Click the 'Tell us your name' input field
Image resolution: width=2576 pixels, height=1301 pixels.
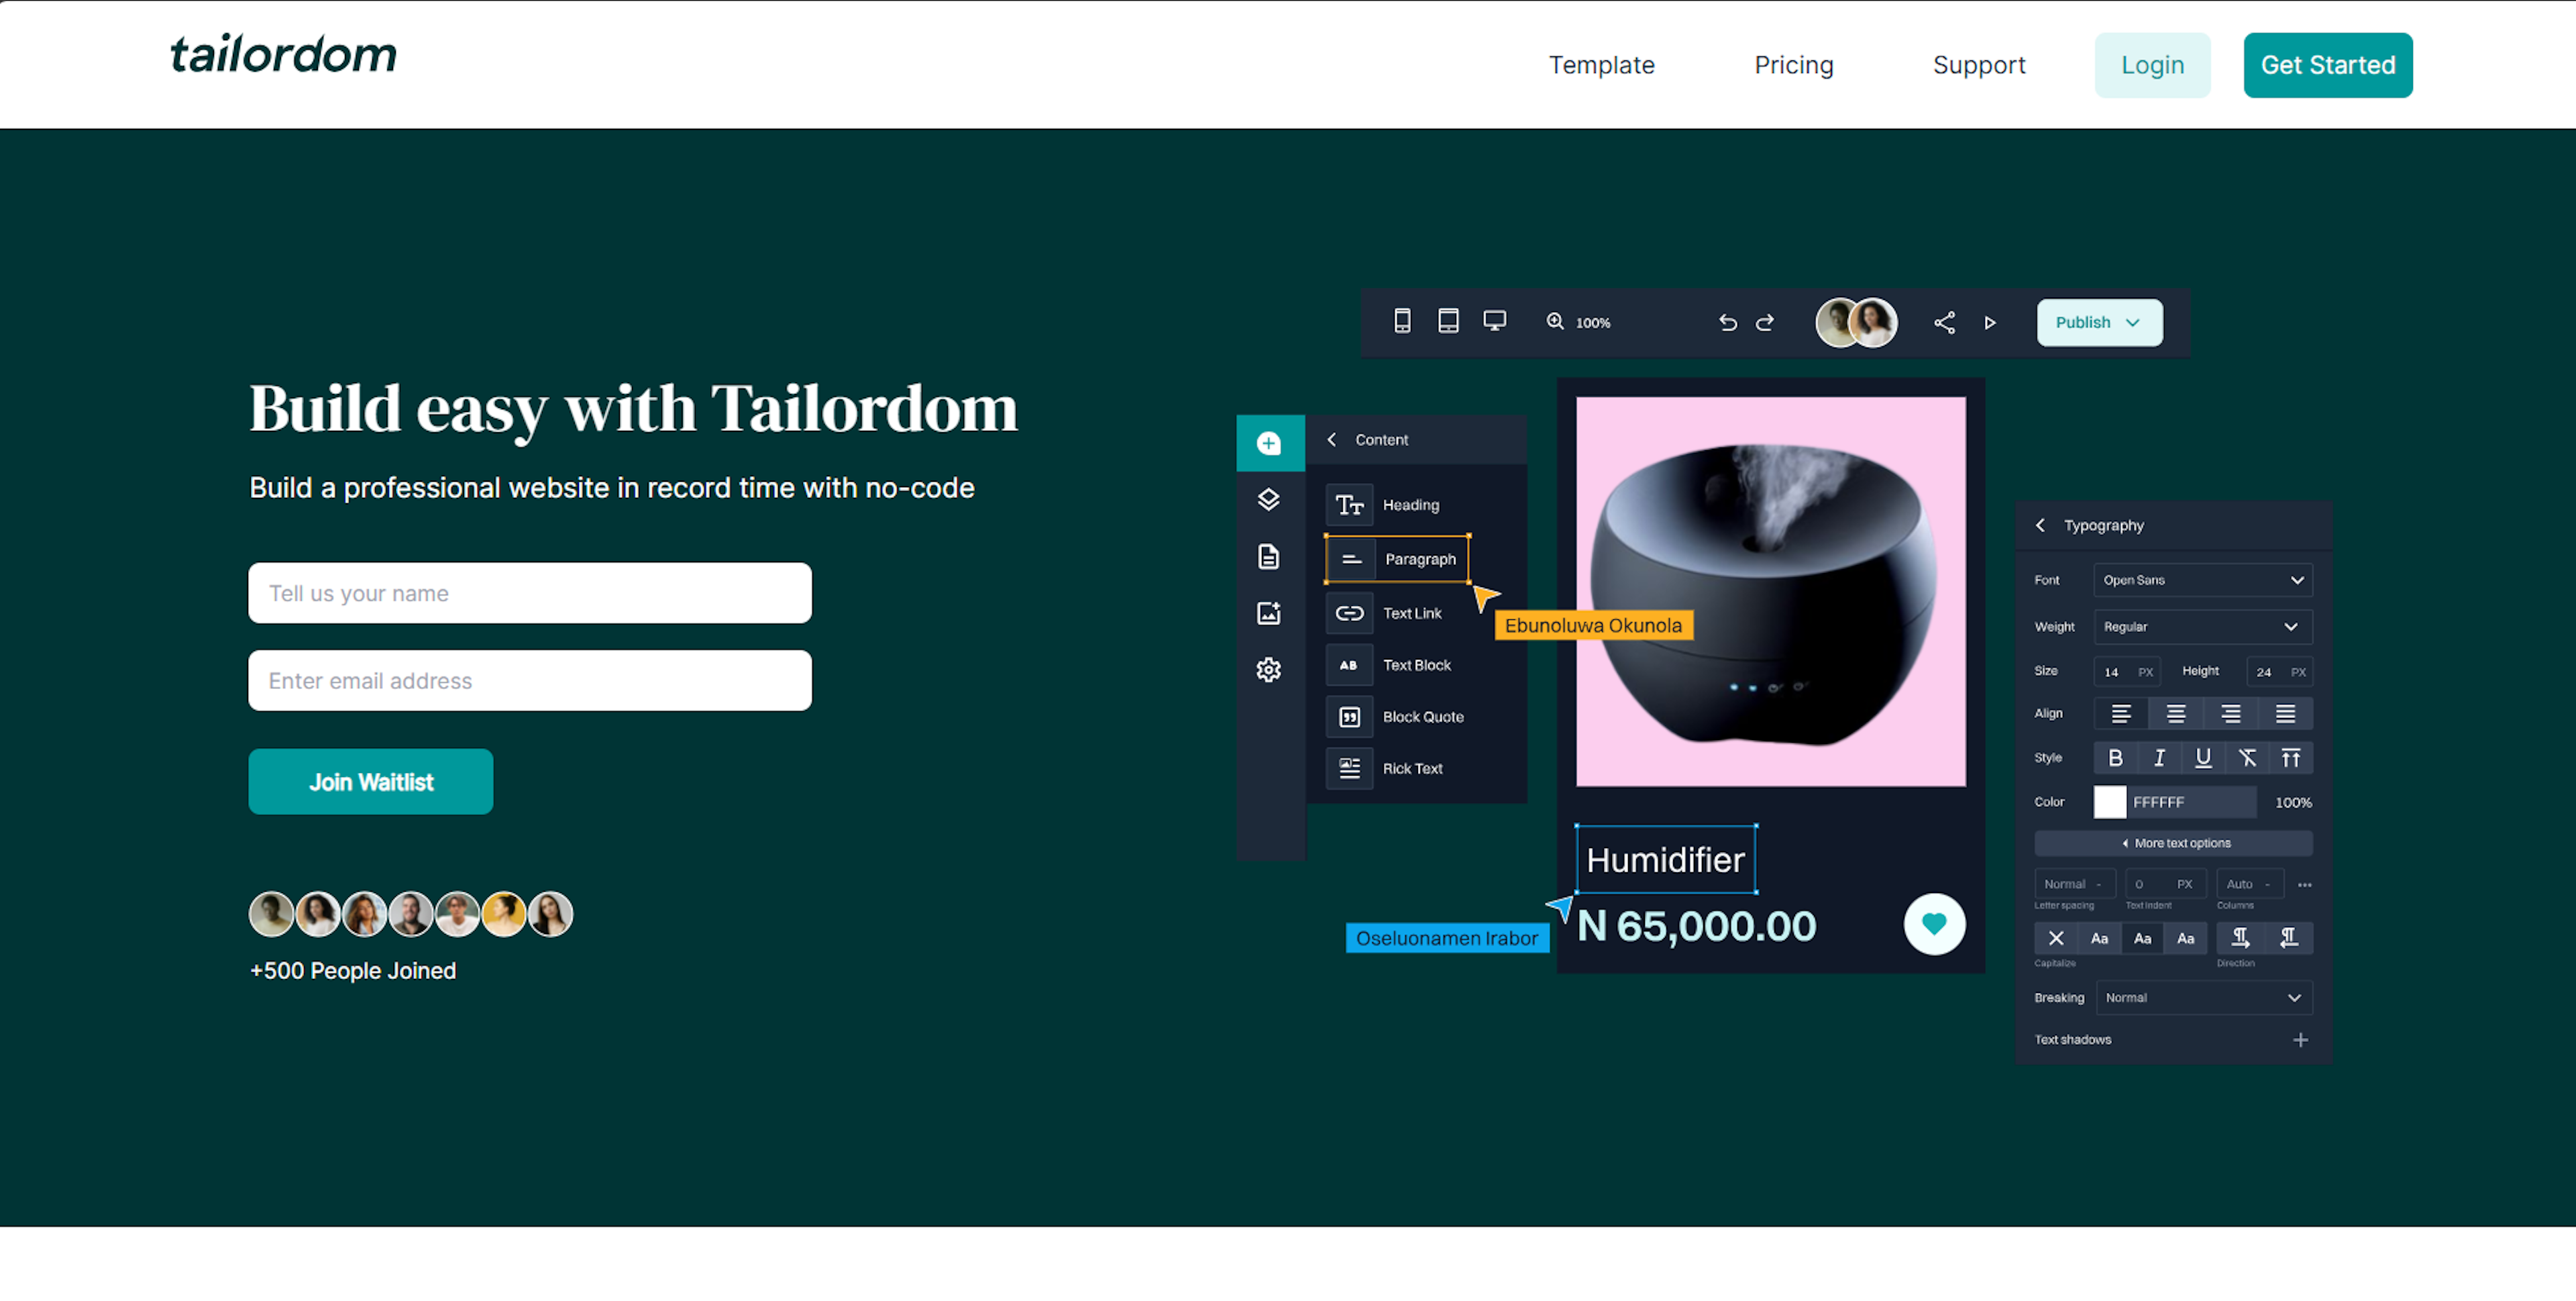click(x=529, y=592)
